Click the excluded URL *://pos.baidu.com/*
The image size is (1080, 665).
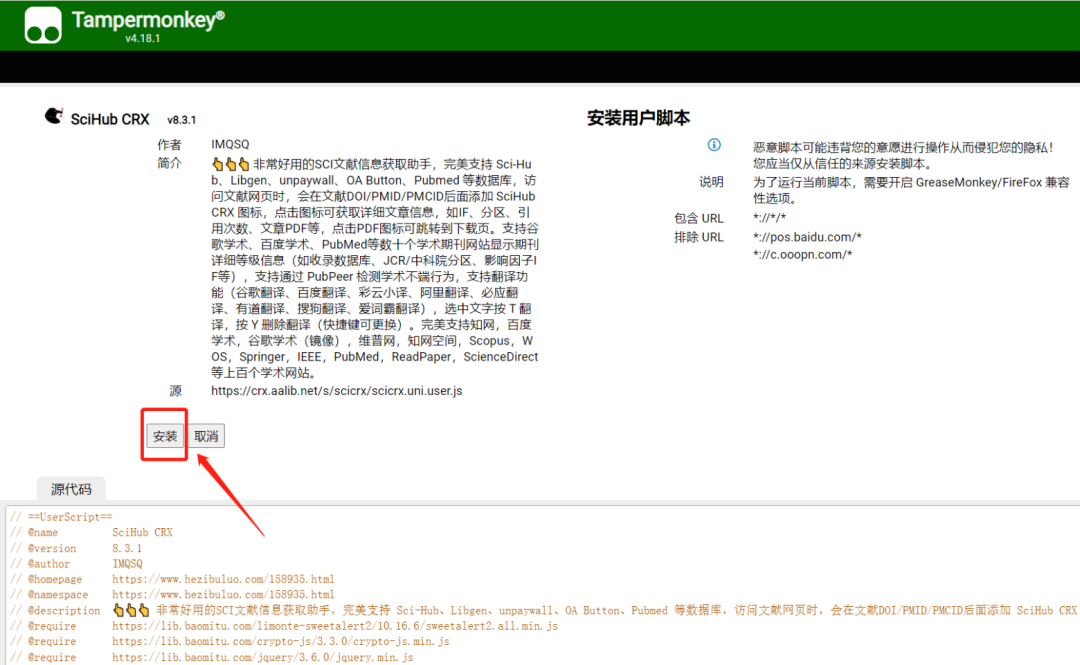pyautogui.click(x=807, y=237)
